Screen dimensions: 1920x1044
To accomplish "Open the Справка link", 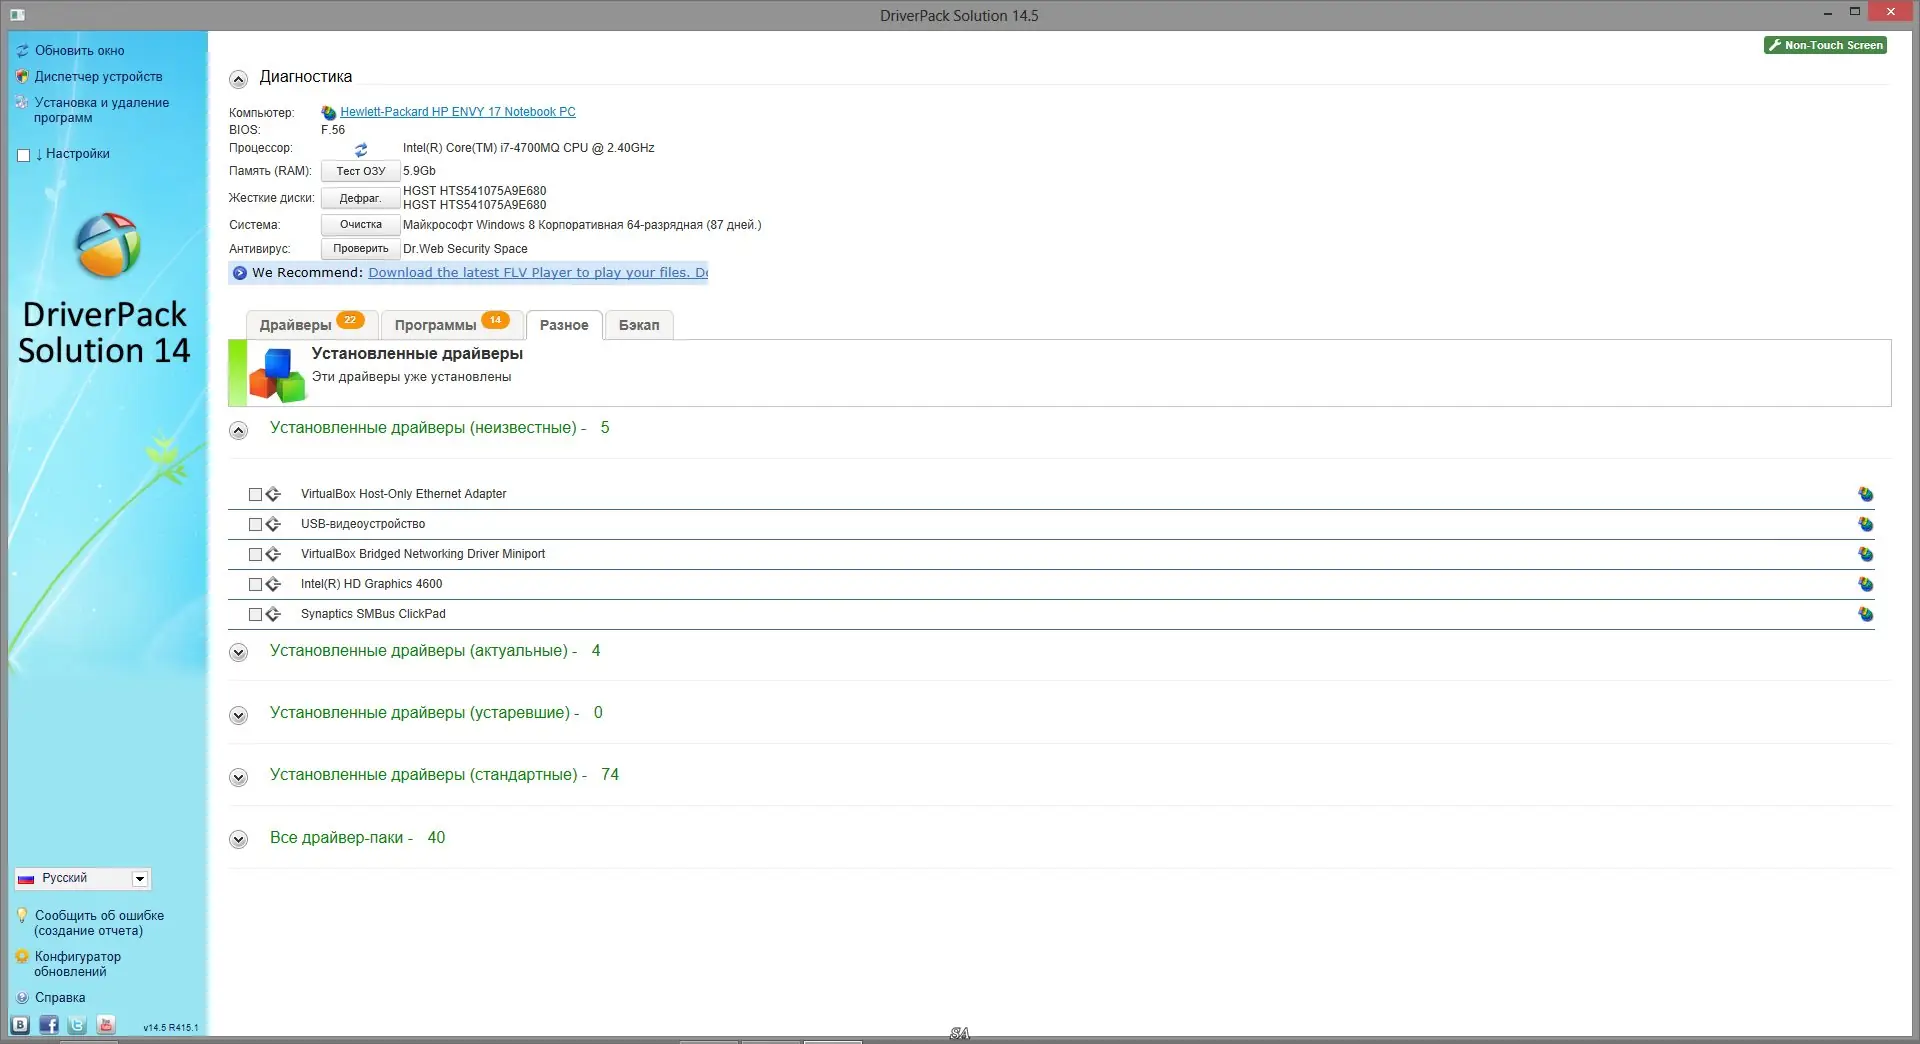I will [x=60, y=997].
